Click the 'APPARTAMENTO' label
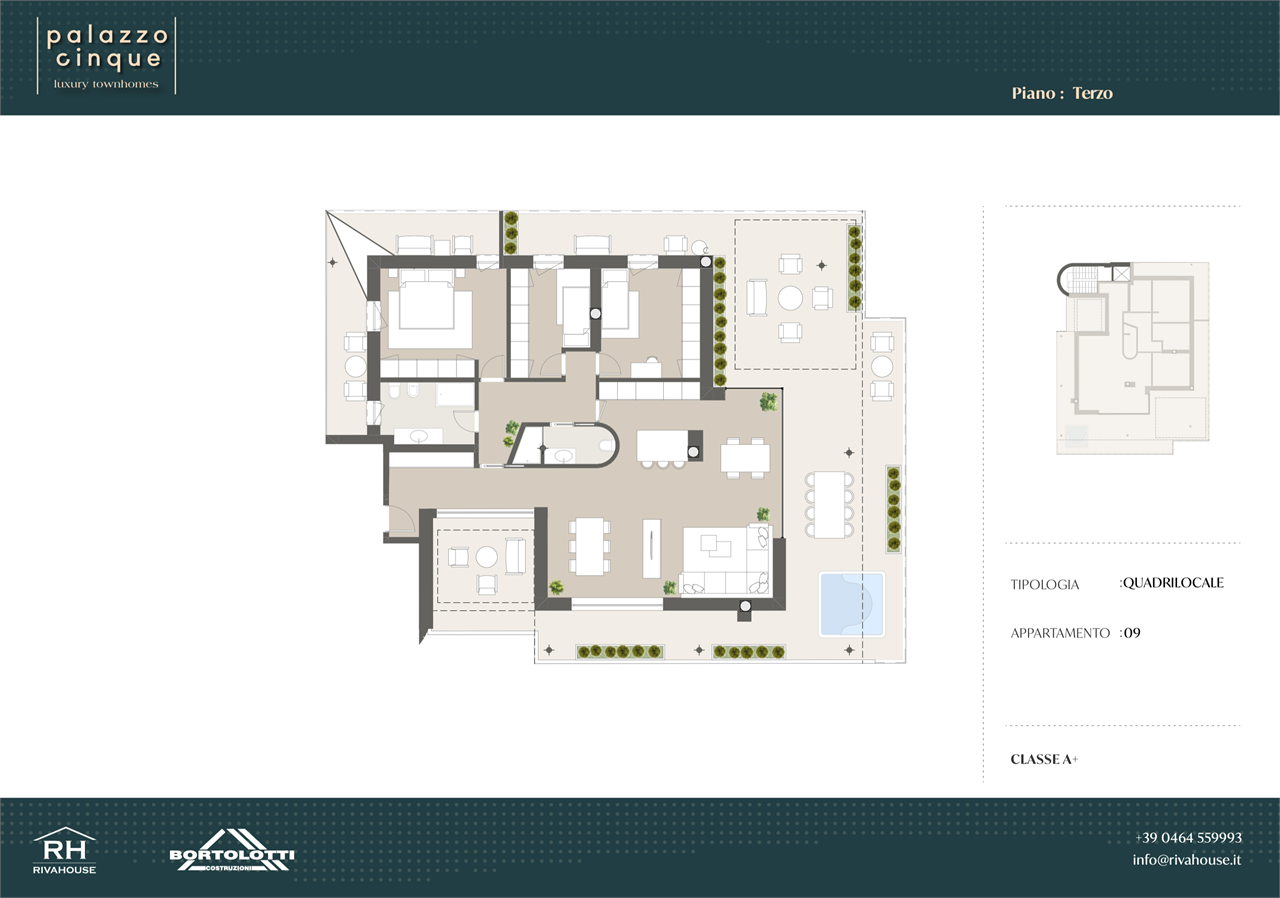This screenshot has height=898, width=1280. [x=1060, y=633]
